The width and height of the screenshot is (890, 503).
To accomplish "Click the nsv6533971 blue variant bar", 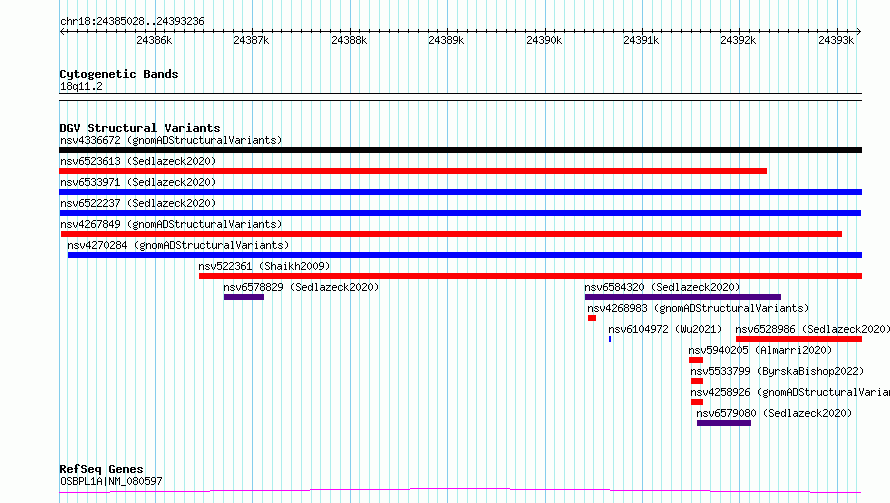I will point(460,192).
